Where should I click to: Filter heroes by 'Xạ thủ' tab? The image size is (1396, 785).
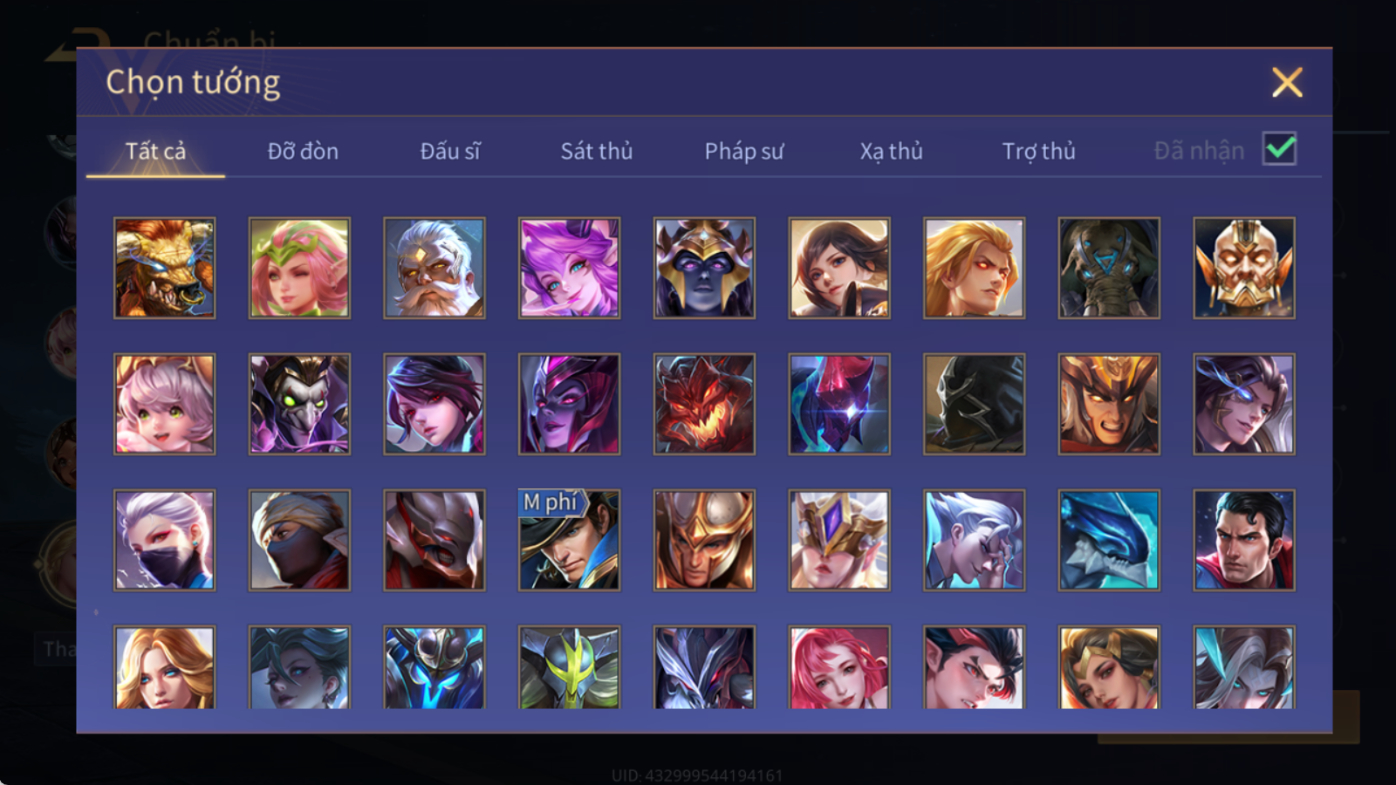coord(891,151)
